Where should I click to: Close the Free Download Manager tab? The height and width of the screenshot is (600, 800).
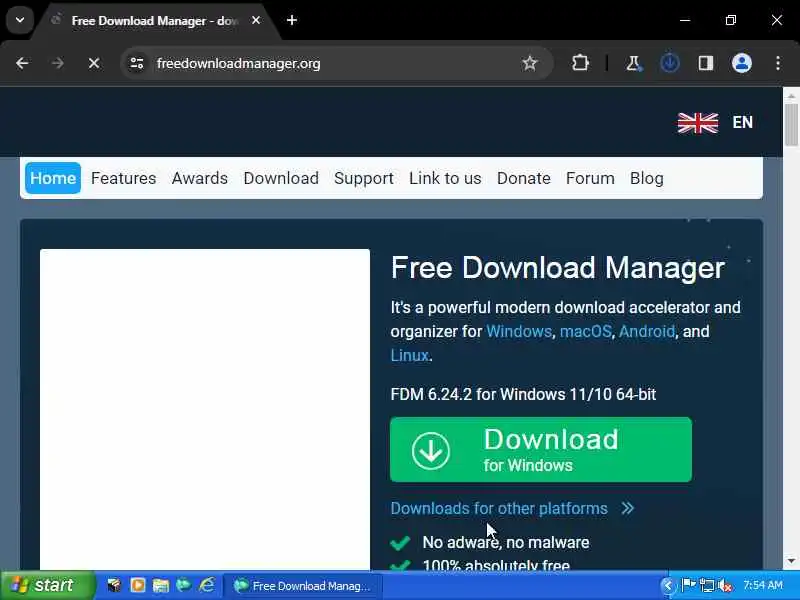(x=256, y=20)
